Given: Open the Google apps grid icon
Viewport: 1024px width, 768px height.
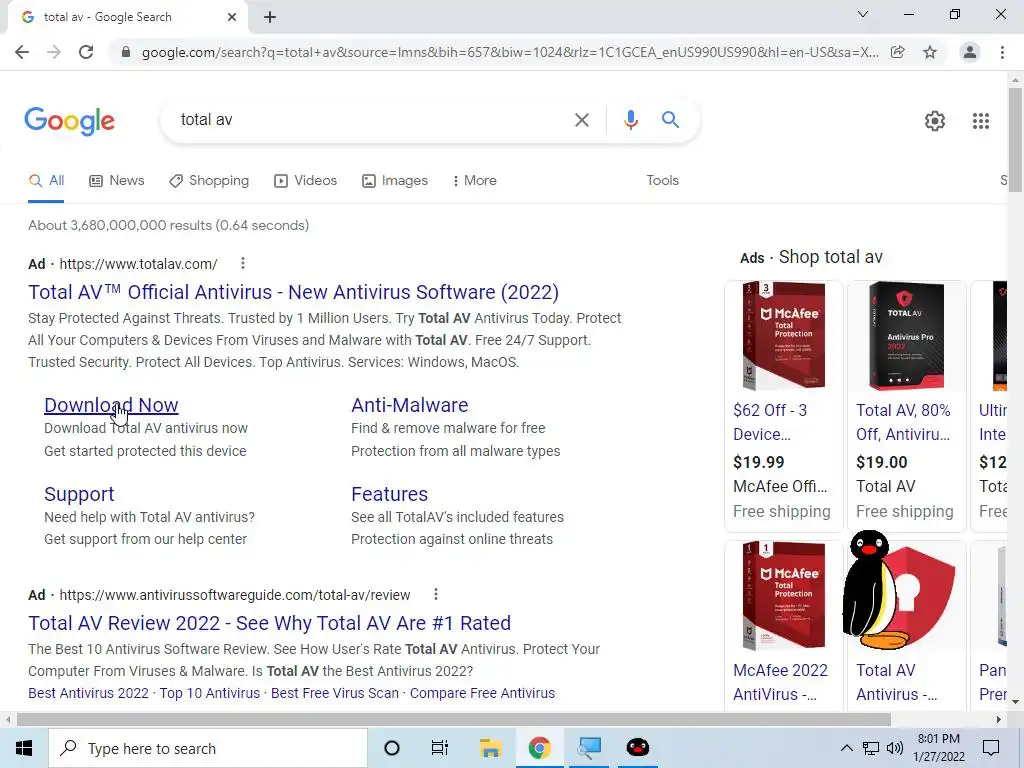Looking at the screenshot, I should [x=980, y=121].
